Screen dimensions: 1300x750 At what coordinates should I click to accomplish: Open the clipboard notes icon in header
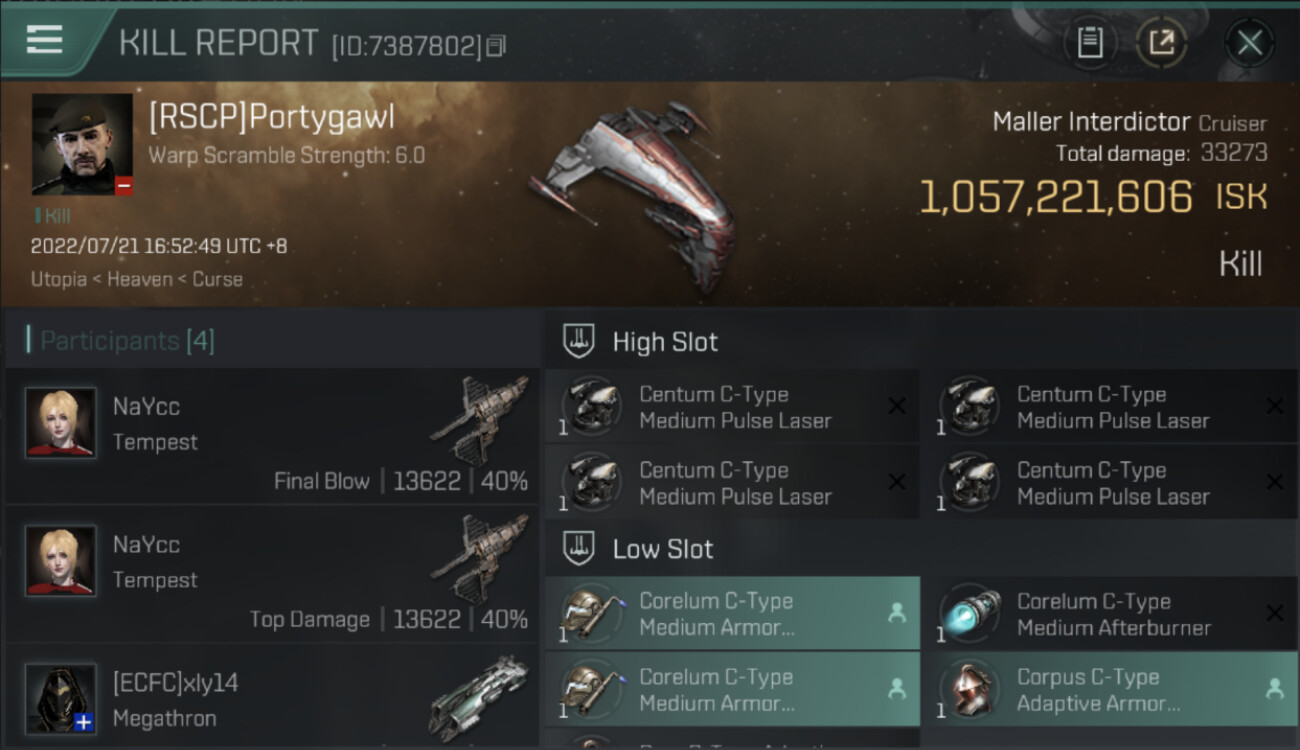tap(1090, 43)
